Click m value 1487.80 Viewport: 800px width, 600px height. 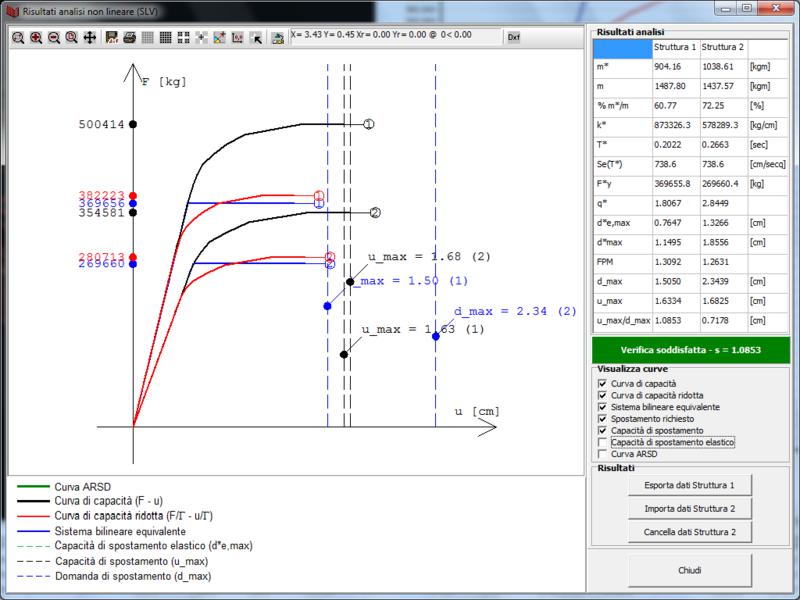tap(676, 86)
